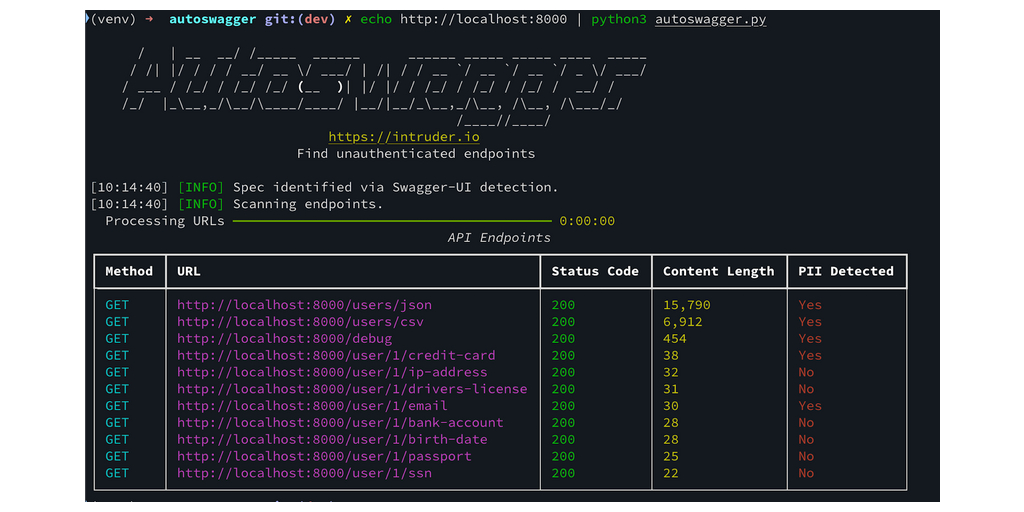
Task: Click the PII Detected column header
Action: (x=846, y=271)
